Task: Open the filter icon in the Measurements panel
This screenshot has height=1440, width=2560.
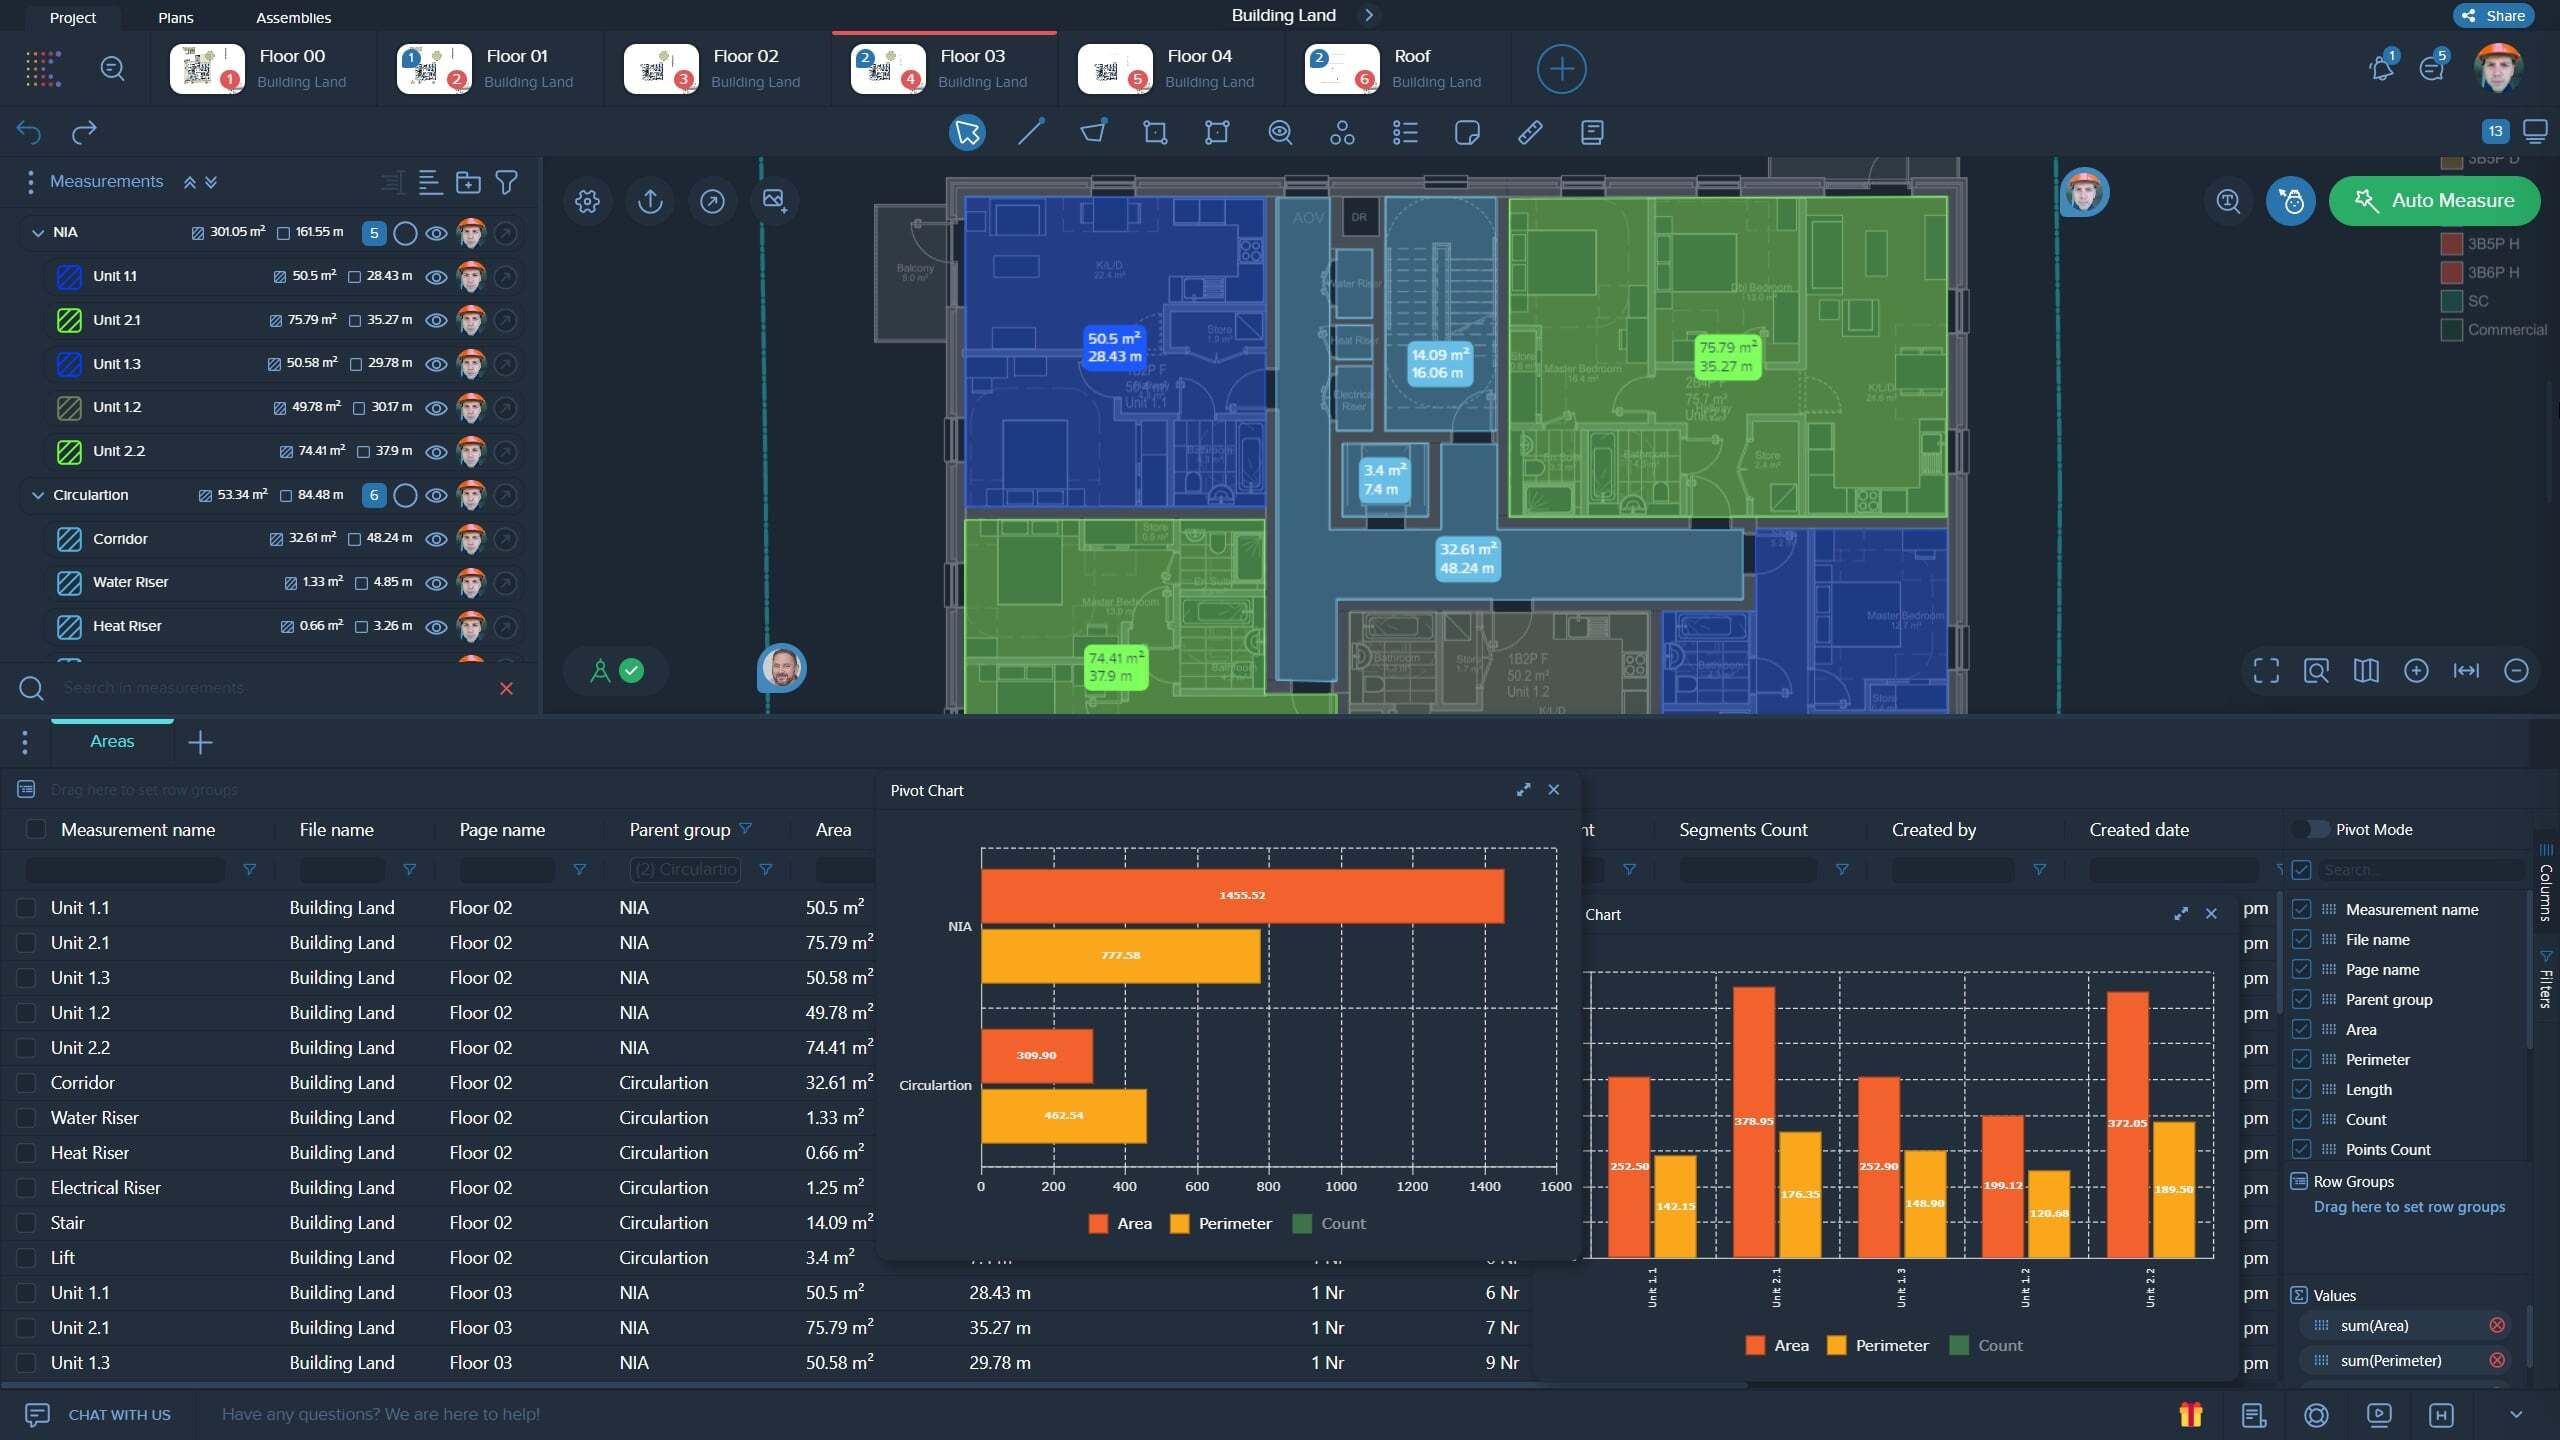Action: coord(506,182)
